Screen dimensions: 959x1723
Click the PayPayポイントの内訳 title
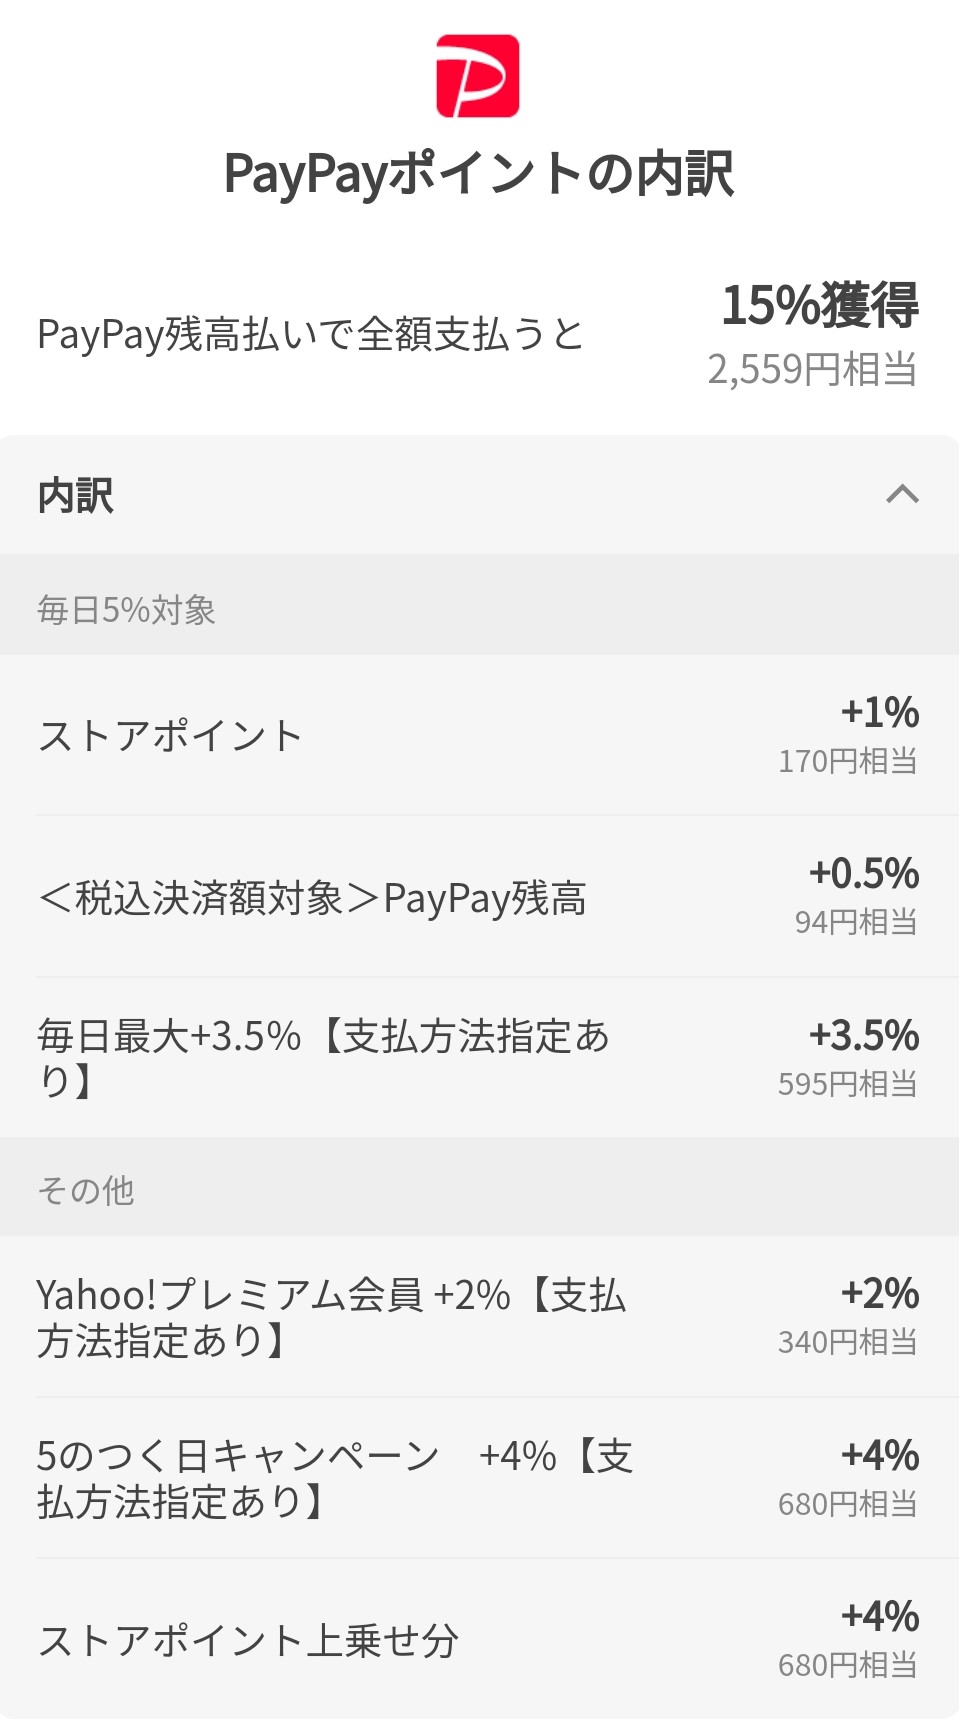[479, 174]
